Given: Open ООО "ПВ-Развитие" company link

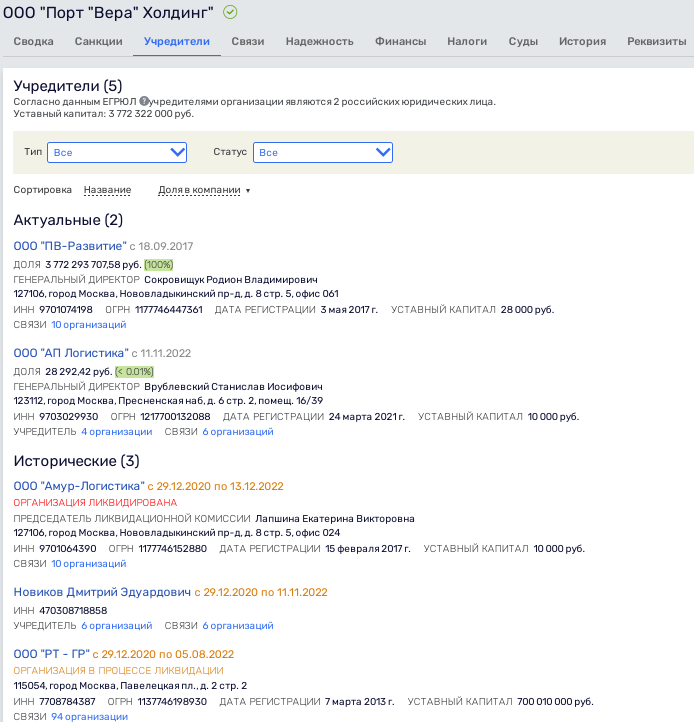Looking at the screenshot, I should 70,246.
